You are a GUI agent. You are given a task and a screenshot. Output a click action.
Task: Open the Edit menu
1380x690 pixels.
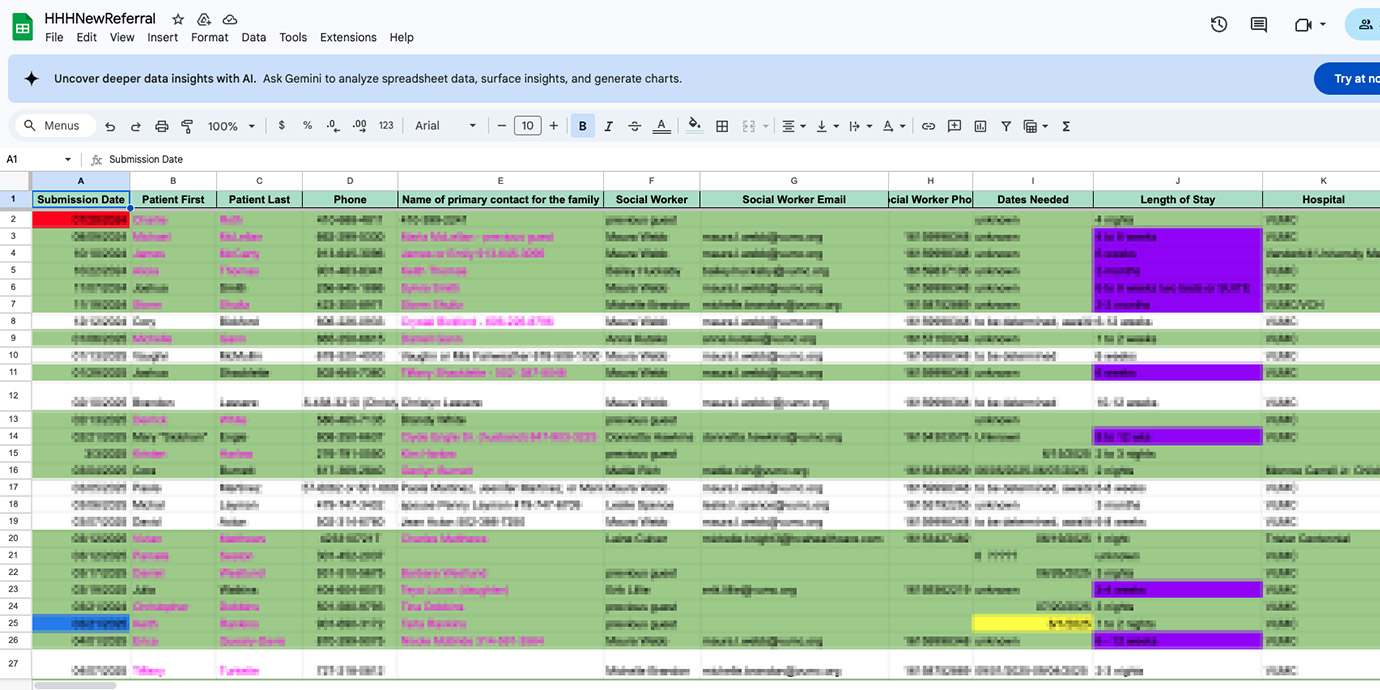(x=87, y=37)
